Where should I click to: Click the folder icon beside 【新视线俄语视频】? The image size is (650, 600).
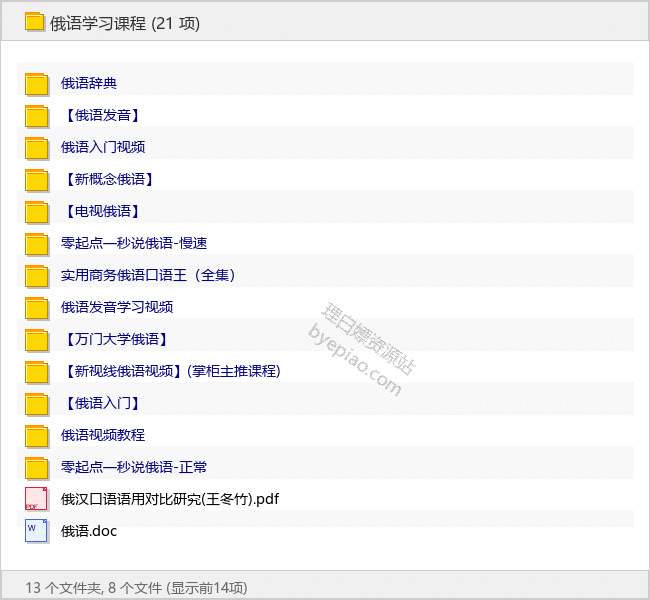click(x=36, y=372)
